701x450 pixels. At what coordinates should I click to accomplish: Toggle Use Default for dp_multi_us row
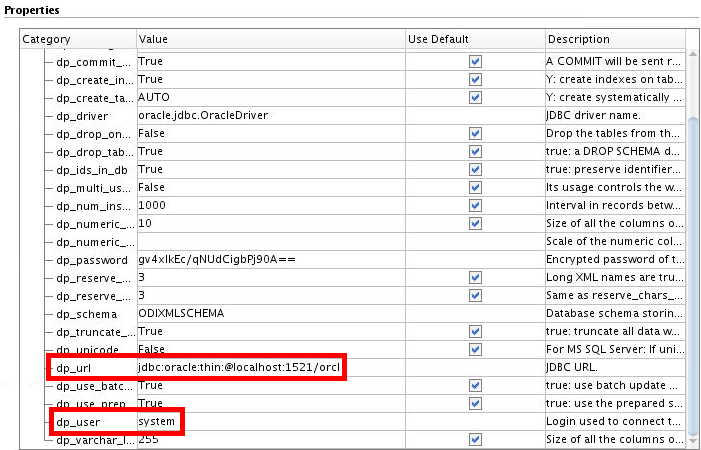[475, 188]
